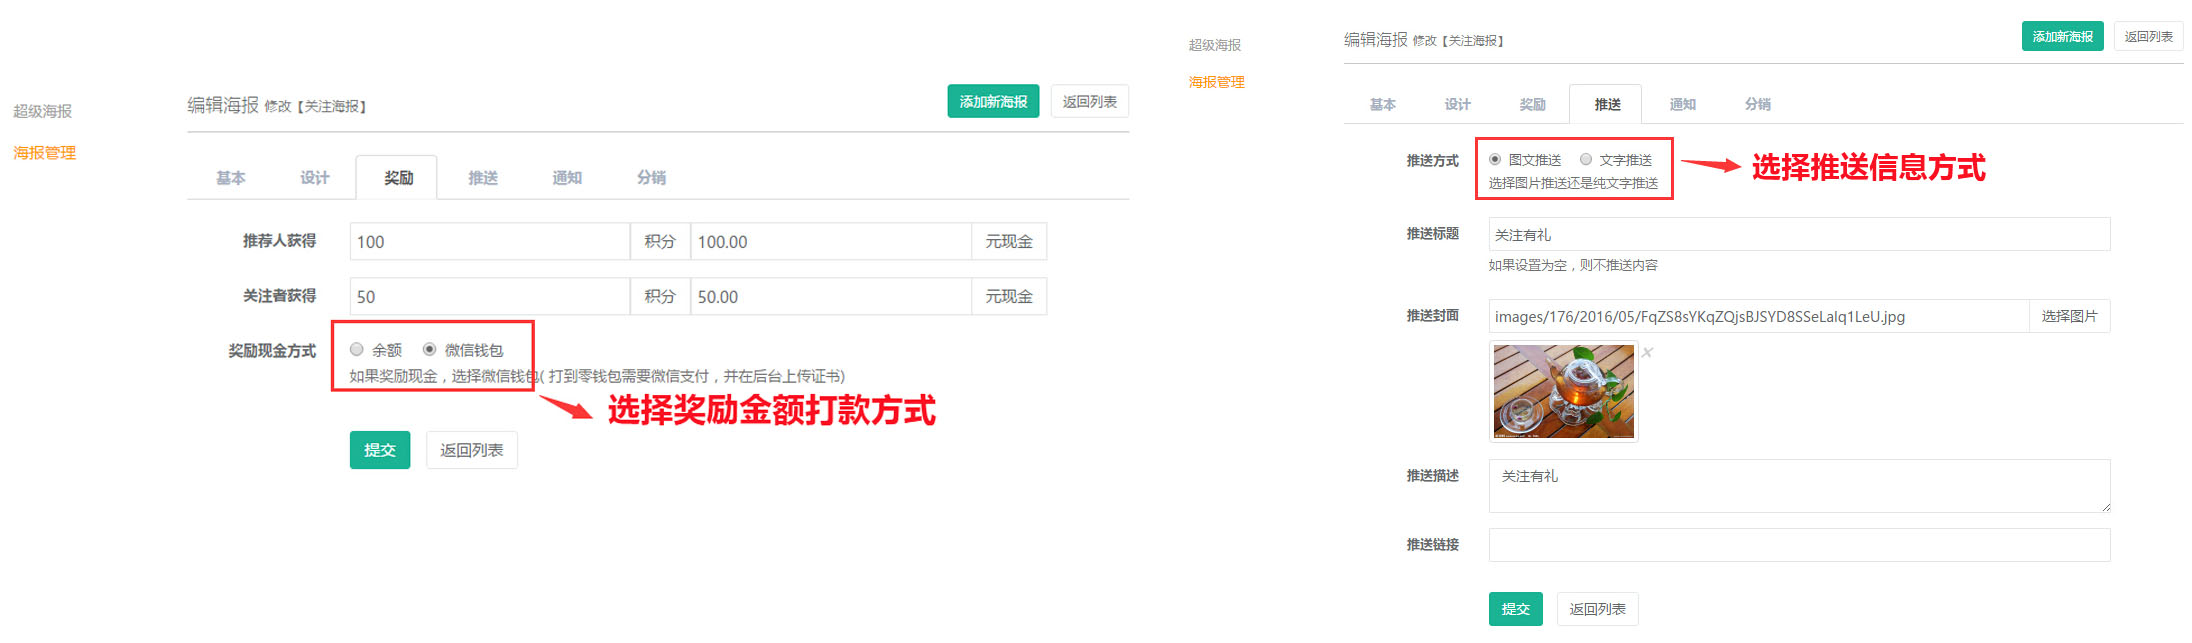Click the 关注者获得 points field showing 50

pyautogui.click(x=489, y=297)
